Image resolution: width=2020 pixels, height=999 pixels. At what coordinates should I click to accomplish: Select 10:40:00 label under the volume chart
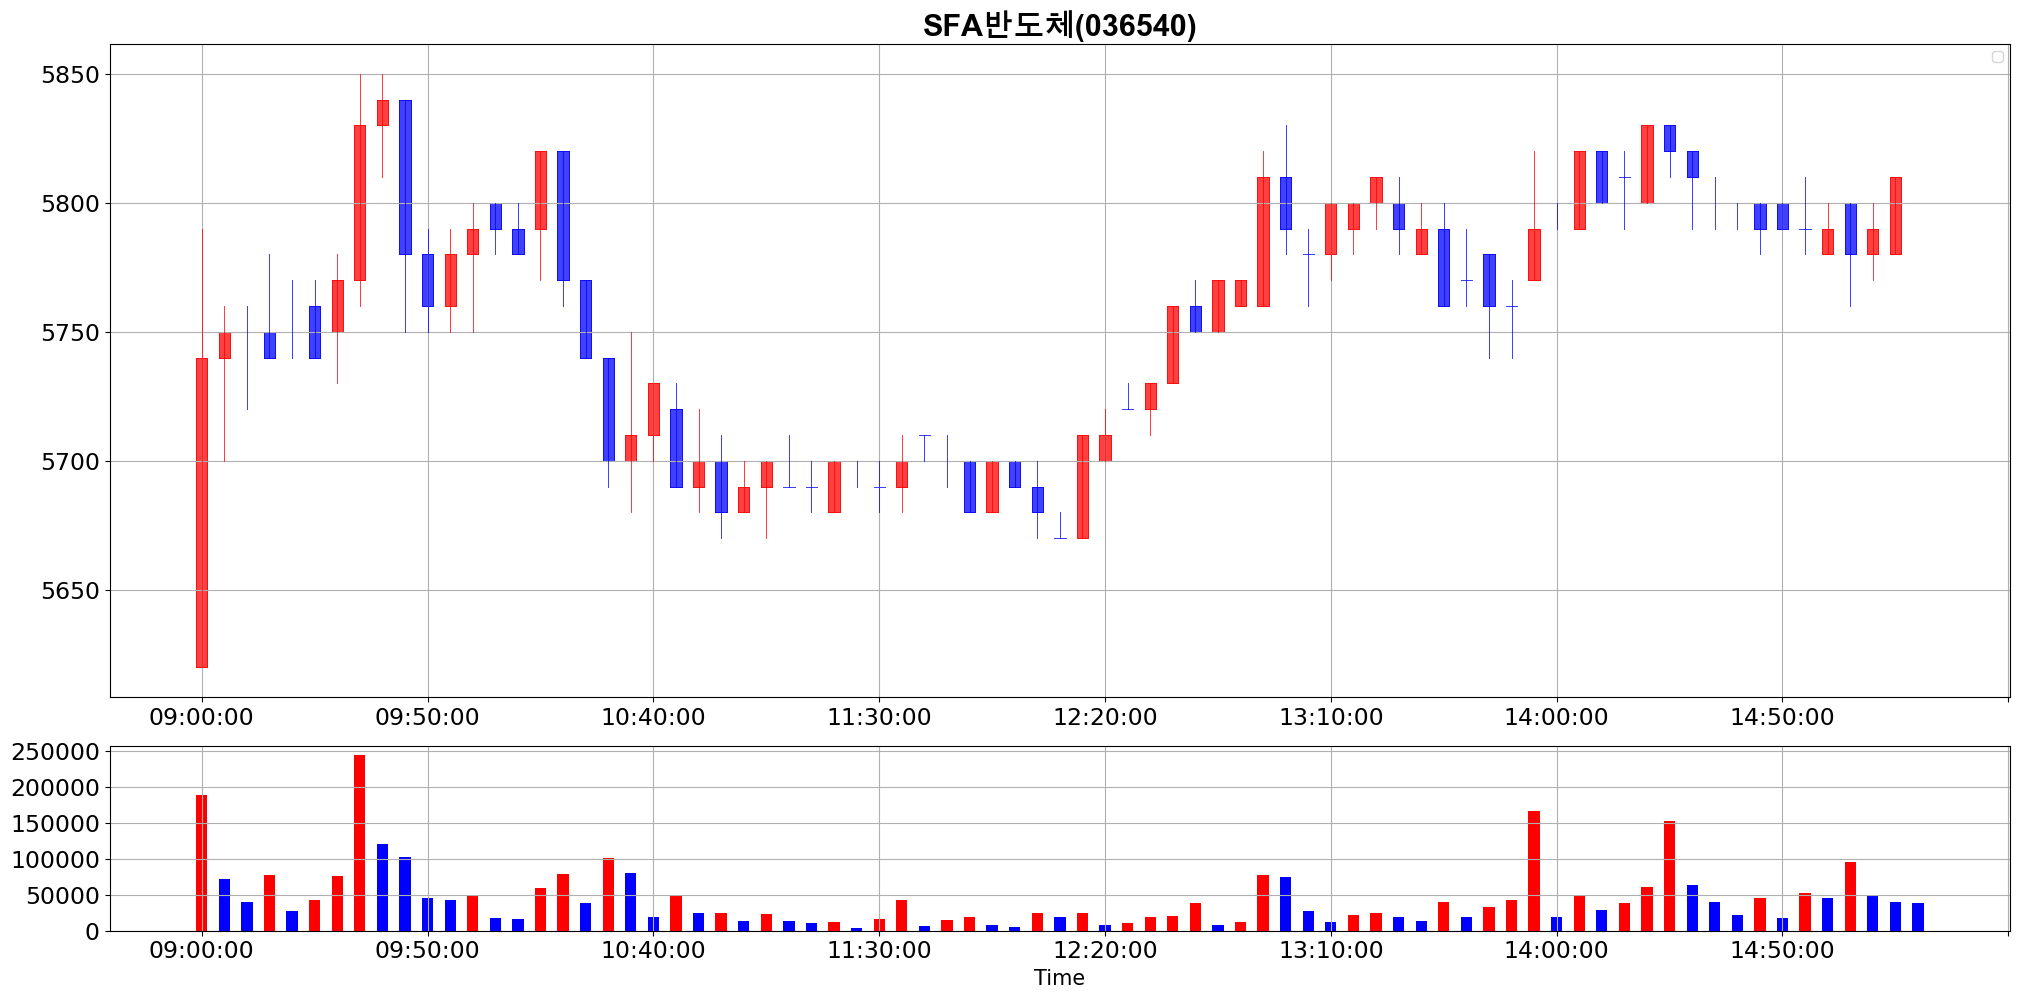tap(653, 950)
